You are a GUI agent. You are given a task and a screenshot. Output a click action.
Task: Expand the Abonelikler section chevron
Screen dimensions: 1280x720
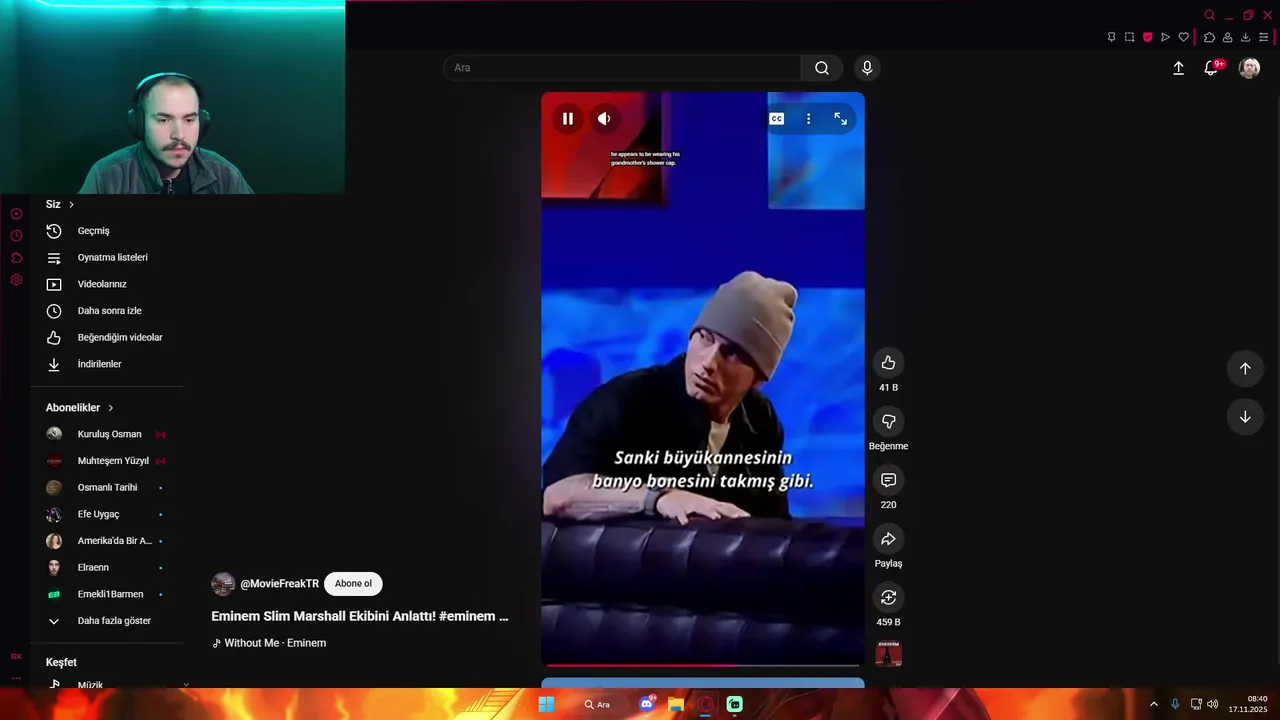[x=111, y=408]
